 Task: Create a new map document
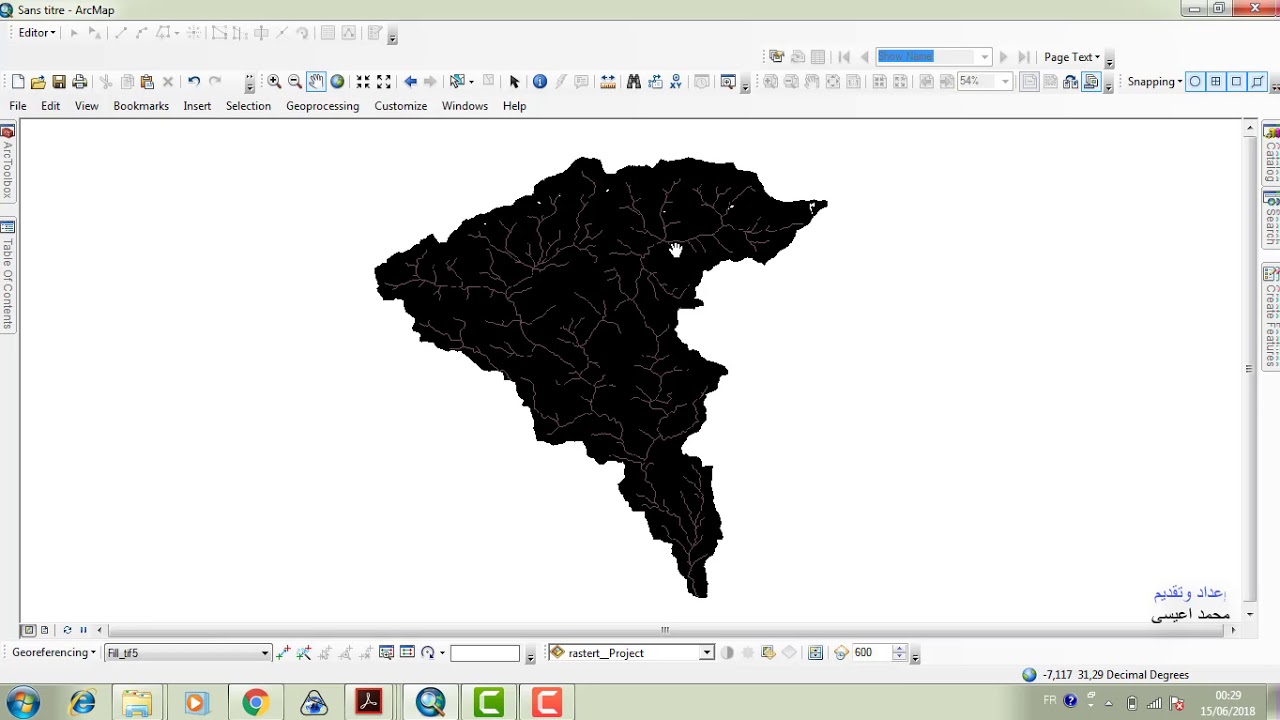(18, 82)
